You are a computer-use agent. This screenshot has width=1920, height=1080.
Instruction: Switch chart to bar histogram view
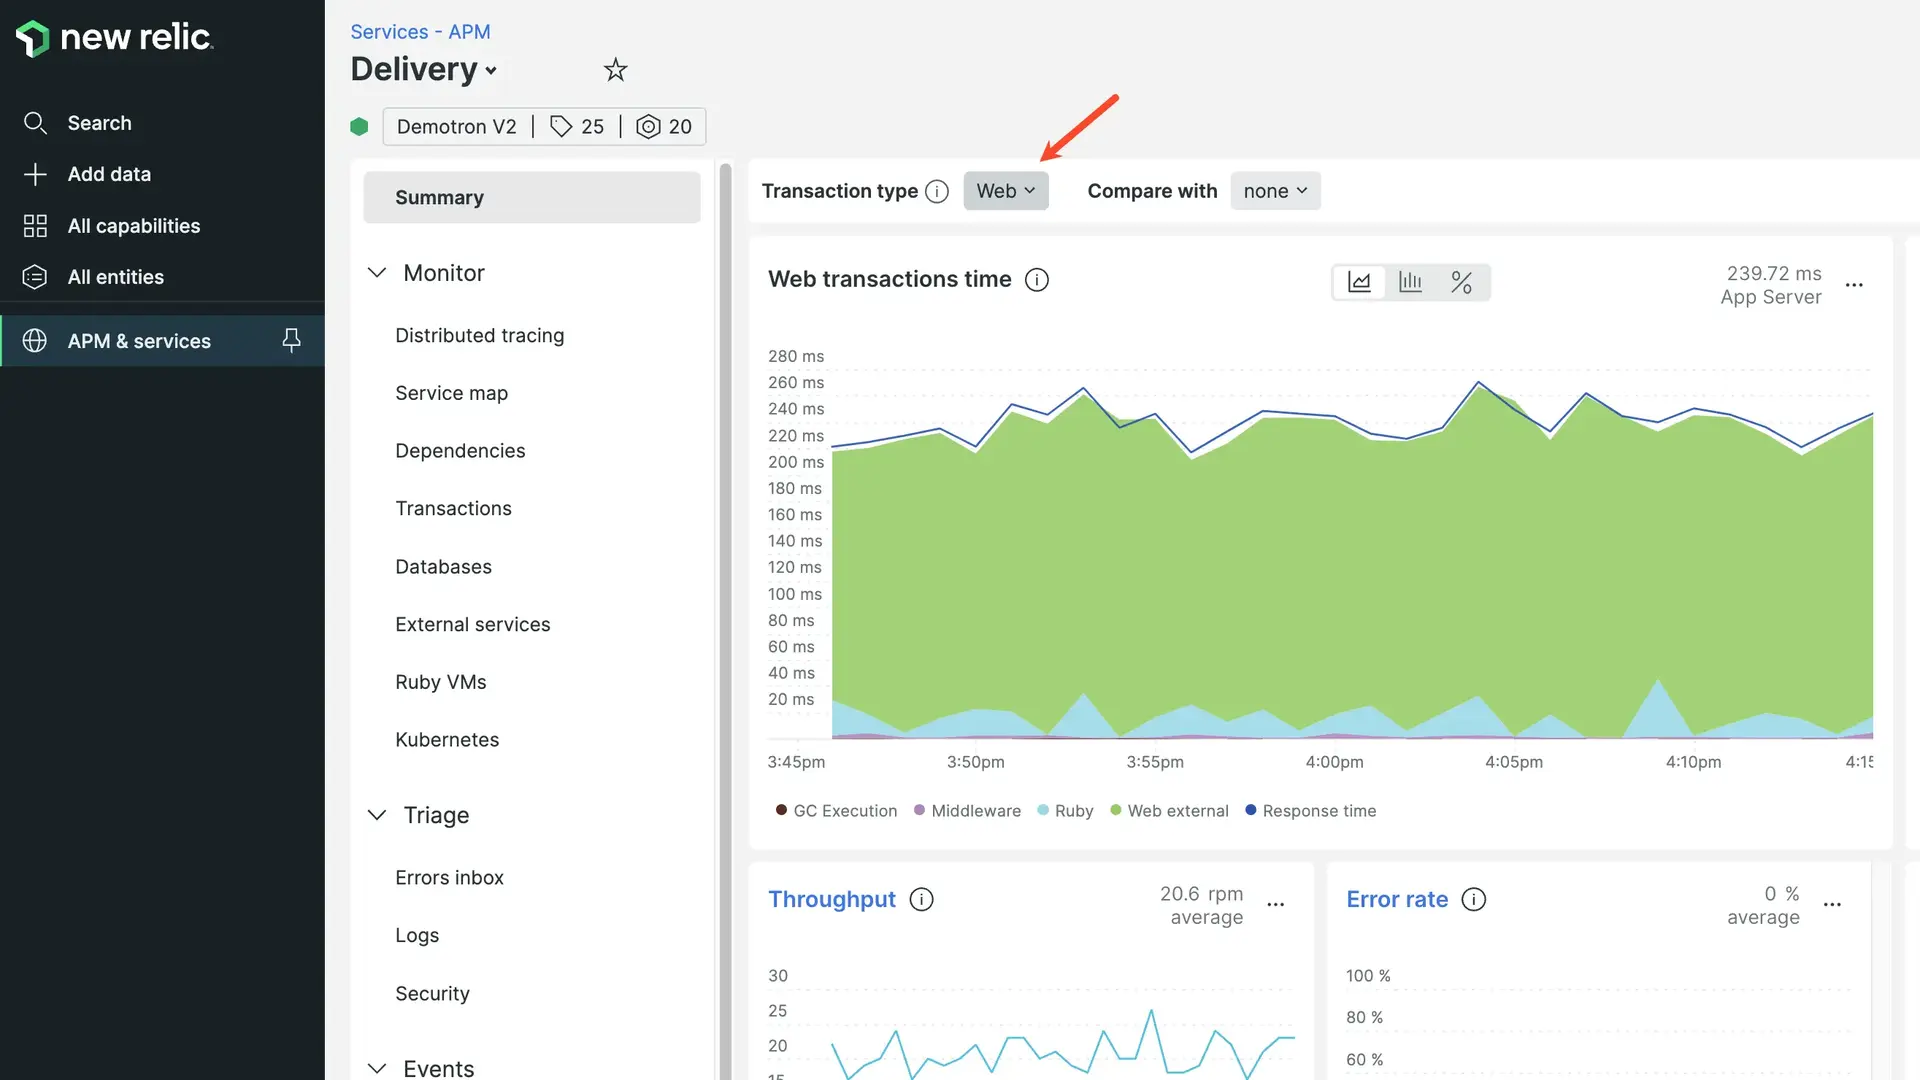click(1410, 282)
